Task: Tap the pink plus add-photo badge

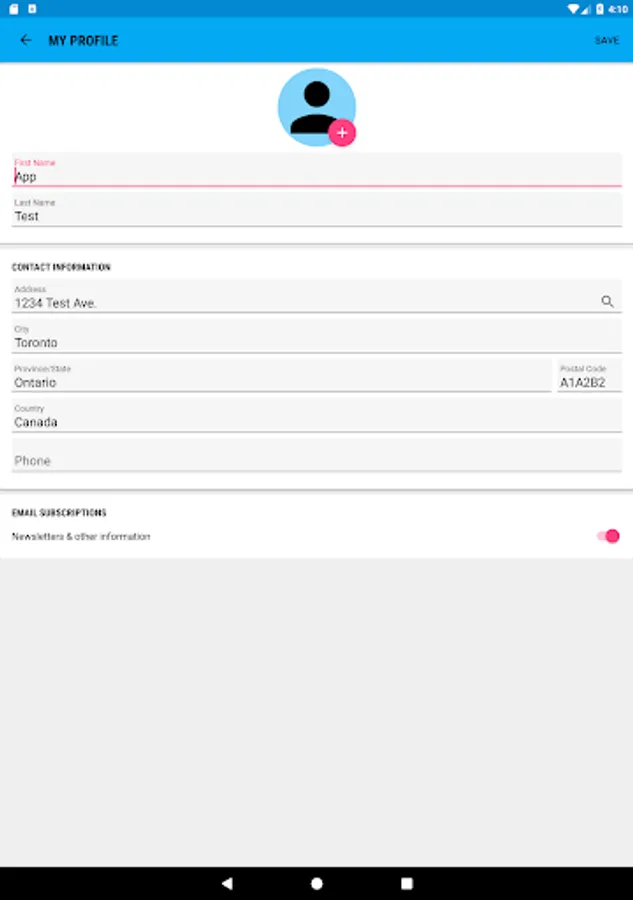Action: [342, 133]
